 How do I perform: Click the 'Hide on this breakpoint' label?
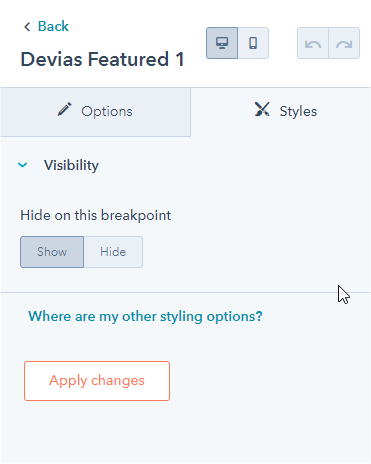[x=96, y=215]
